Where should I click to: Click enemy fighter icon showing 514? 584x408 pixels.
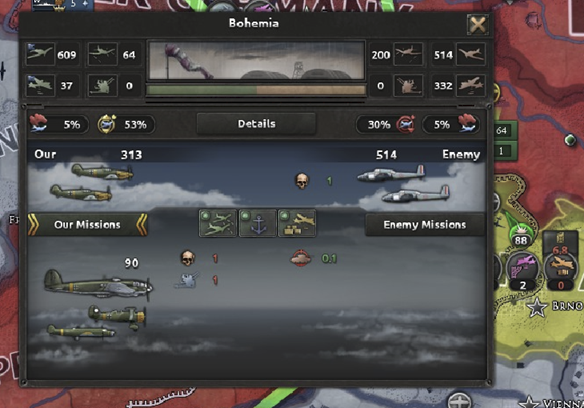click(471, 54)
